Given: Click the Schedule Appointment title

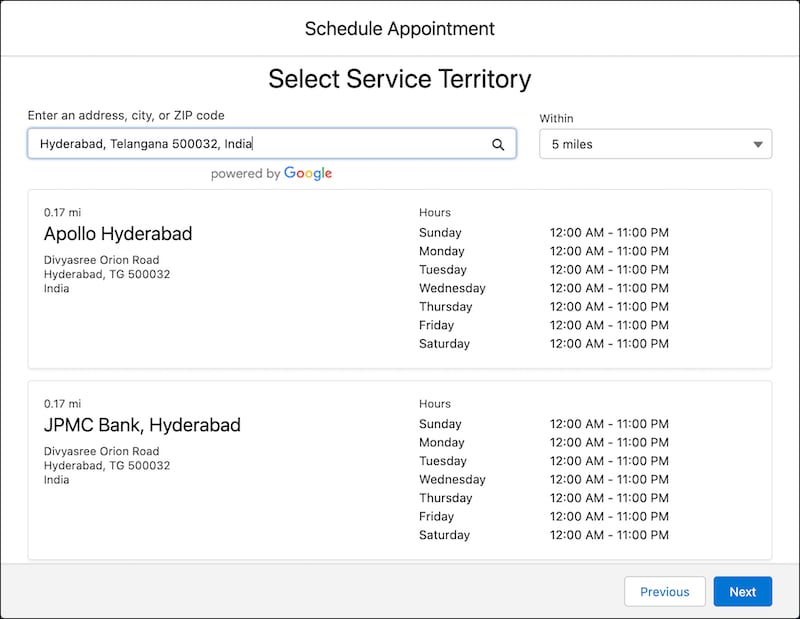Looking at the screenshot, I should tap(399, 29).
